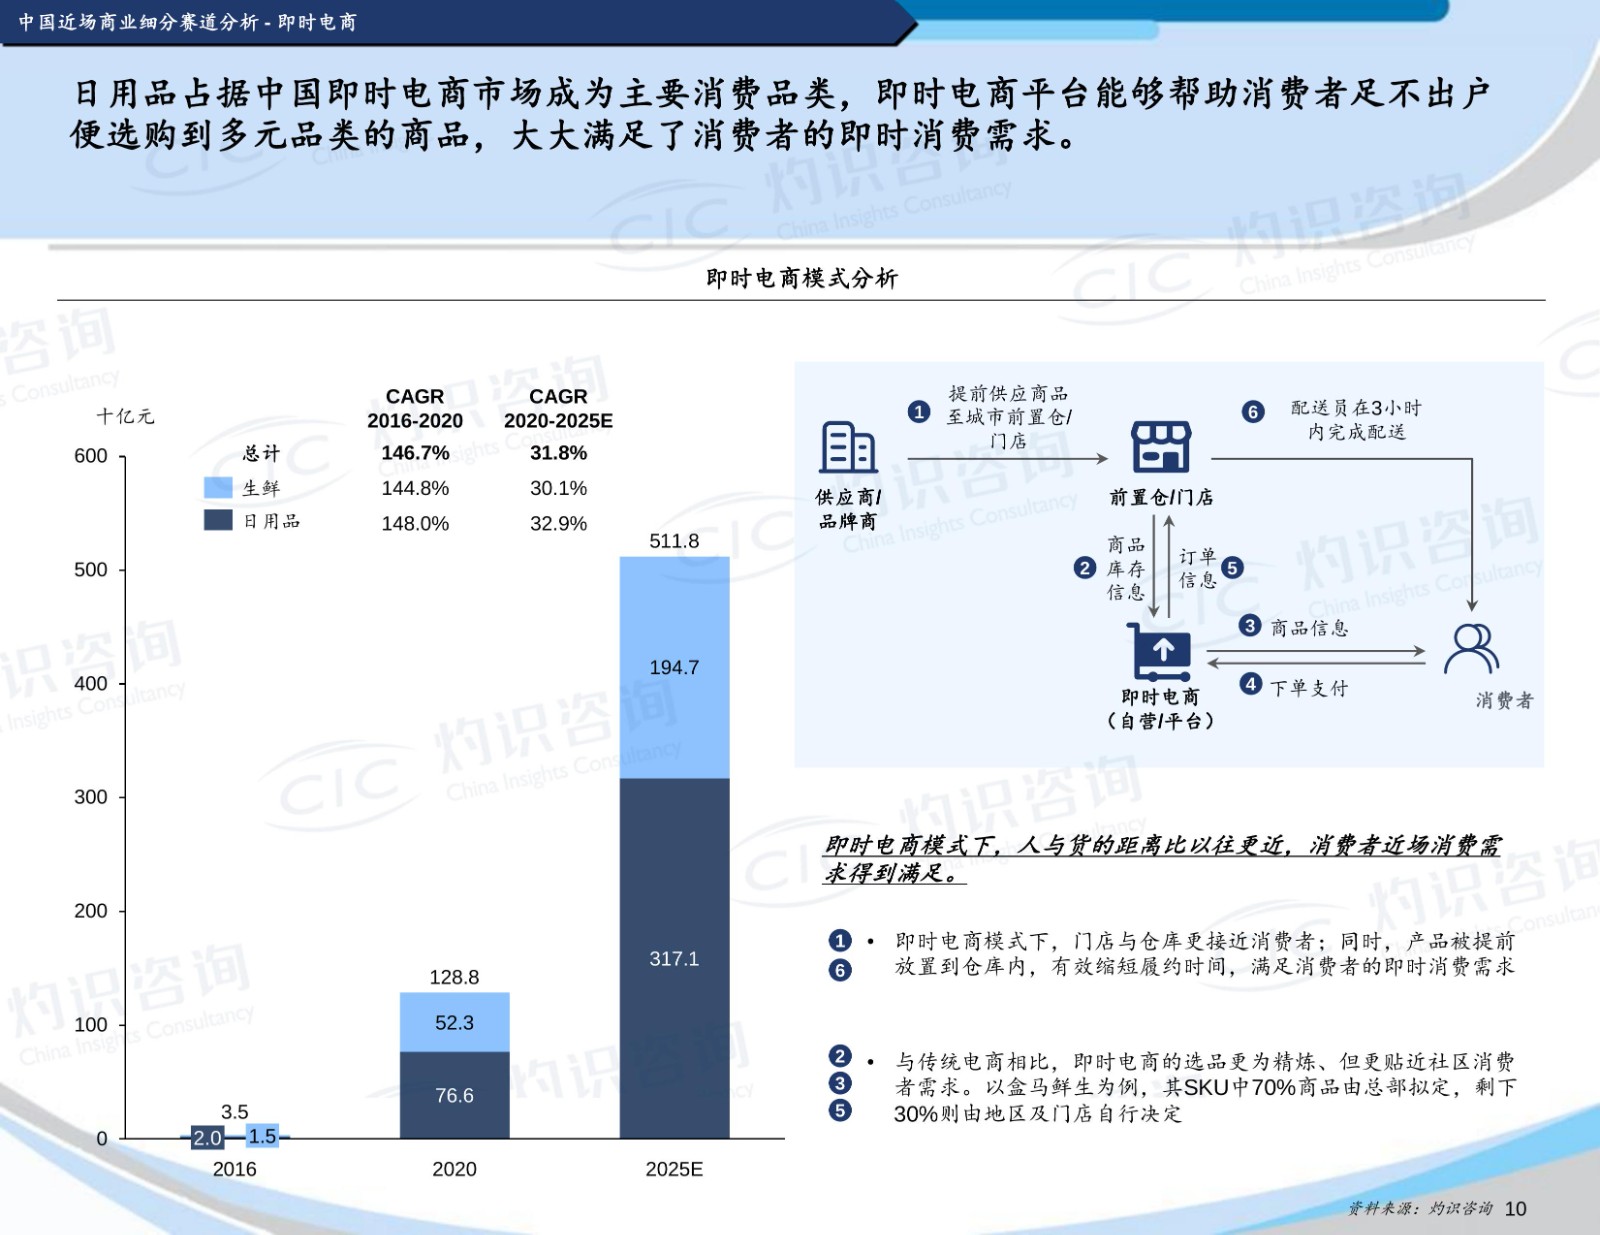Click the CAGR 2020-2025E column header
This screenshot has height=1235, width=1600.
pyautogui.click(x=558, y=408)
